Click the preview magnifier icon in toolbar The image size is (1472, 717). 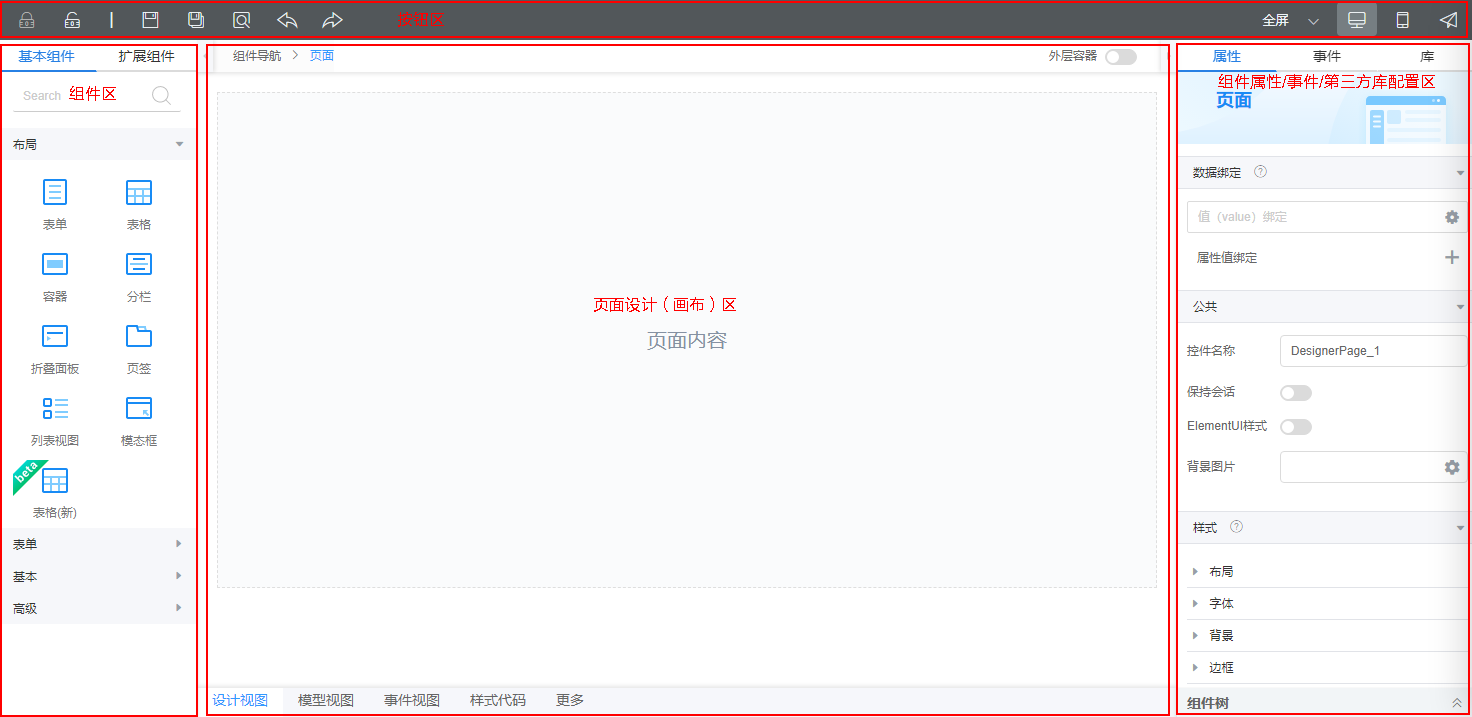coord(241,20)
